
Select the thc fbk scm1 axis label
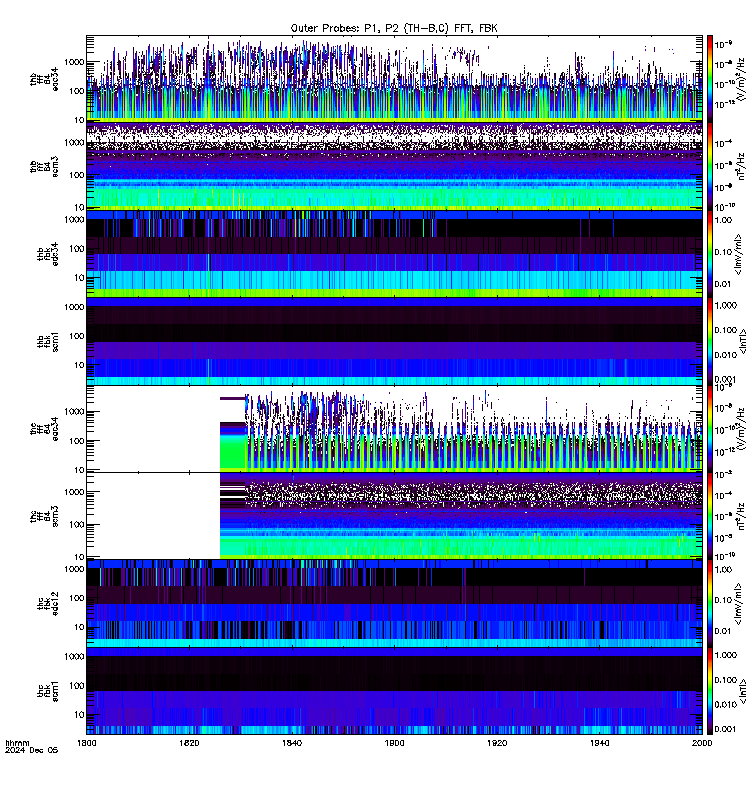[48, 691]
